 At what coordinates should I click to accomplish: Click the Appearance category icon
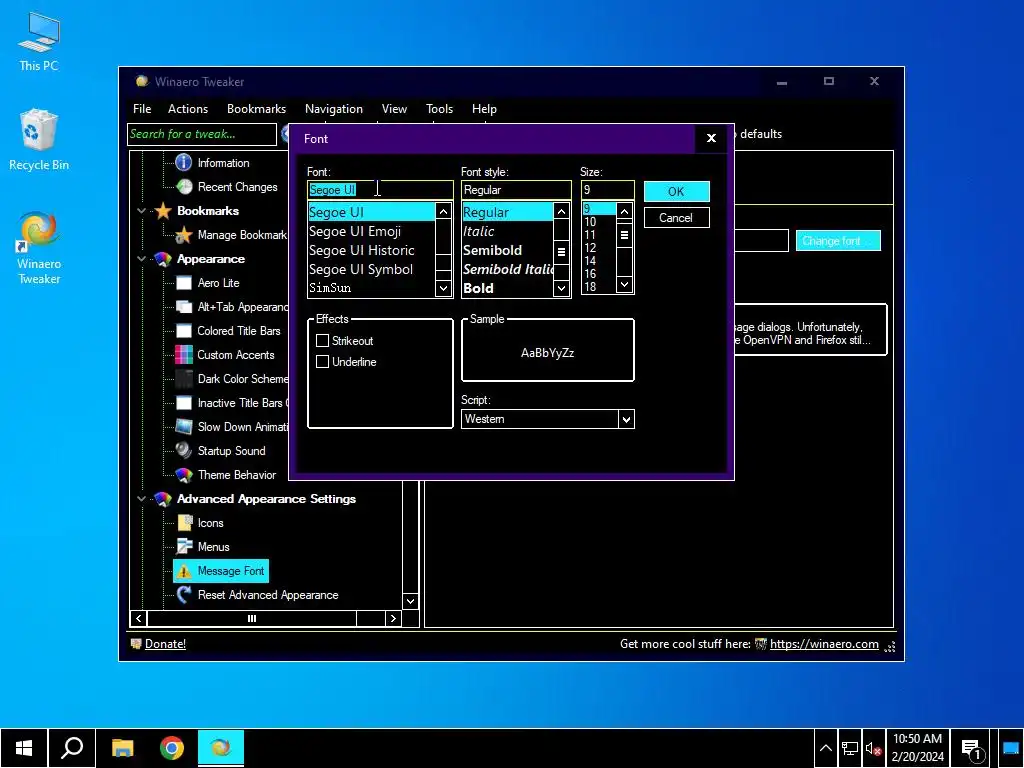[x=163, y=259]
